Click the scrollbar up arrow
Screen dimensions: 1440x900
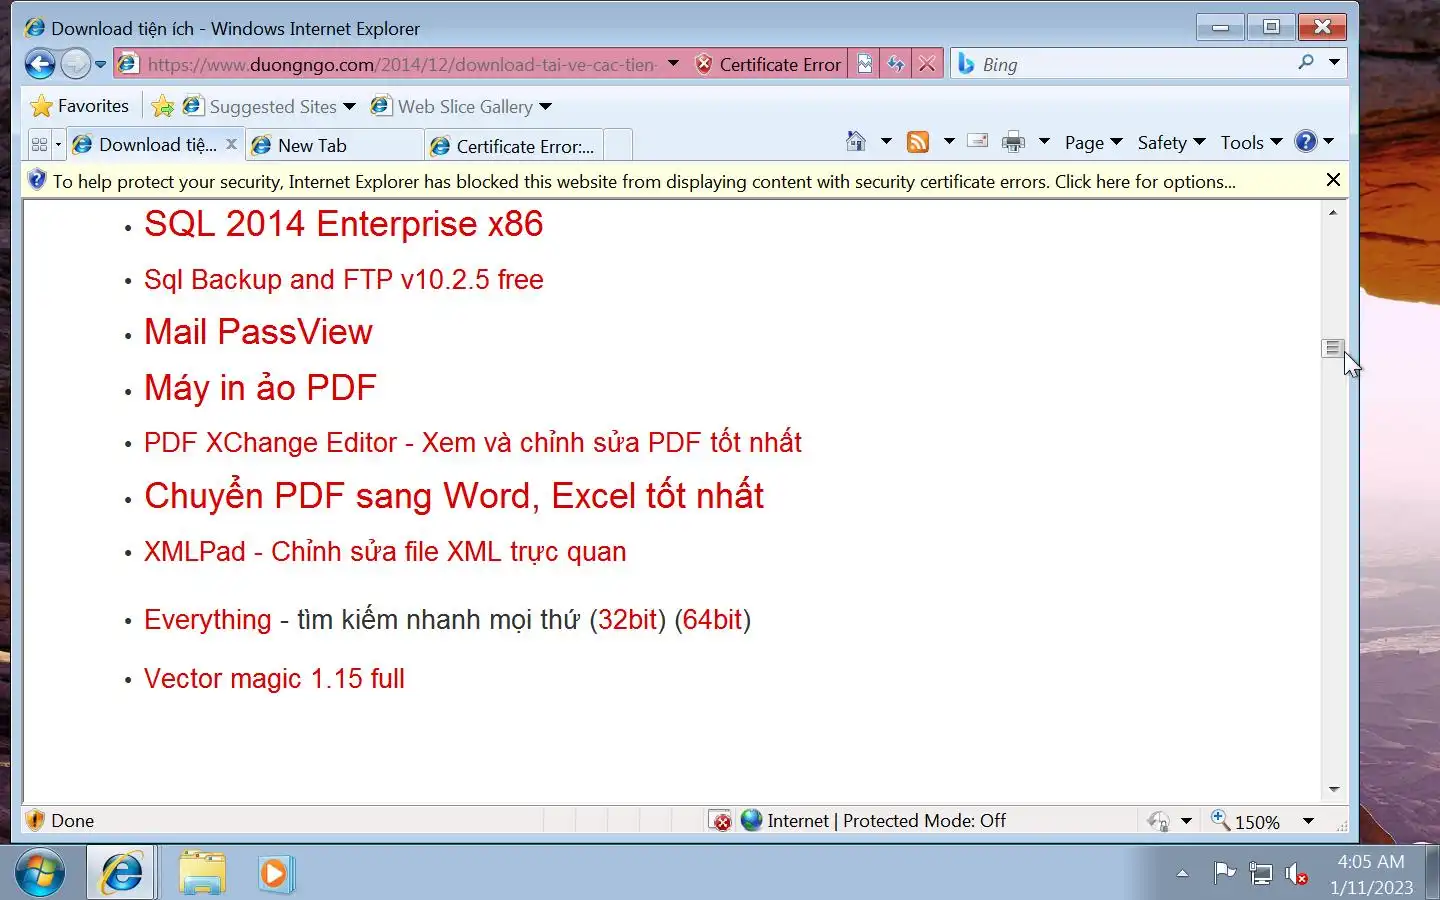click(x=1333, y=212)
